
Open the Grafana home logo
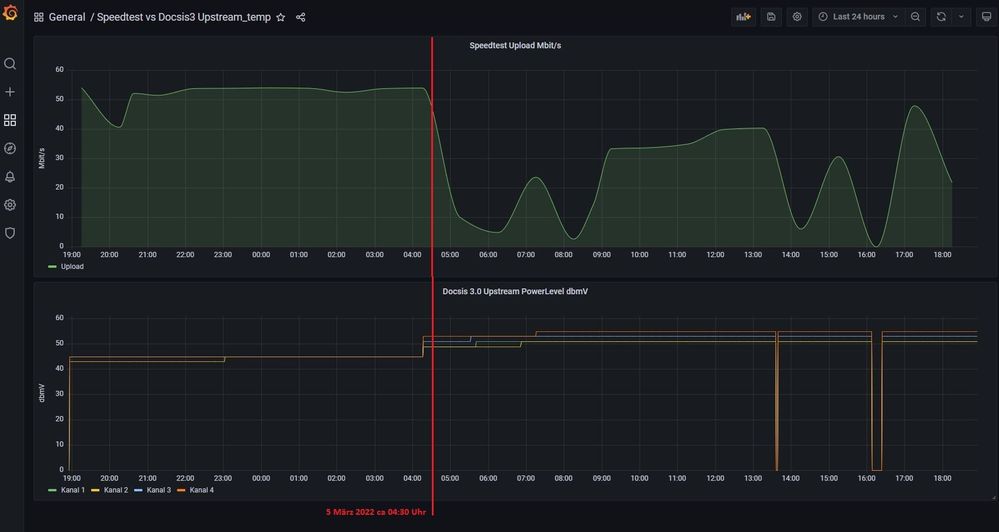click(10, 11)
